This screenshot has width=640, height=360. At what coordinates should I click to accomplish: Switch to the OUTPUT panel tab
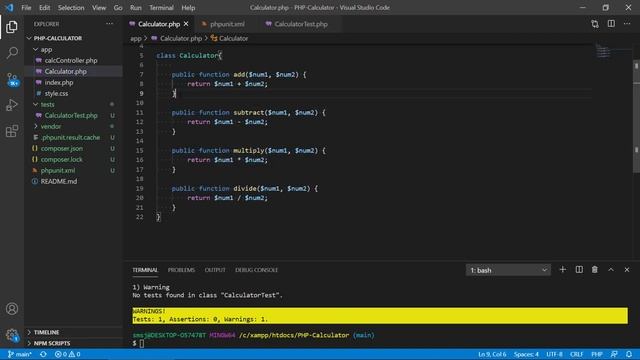coord(215,270)
